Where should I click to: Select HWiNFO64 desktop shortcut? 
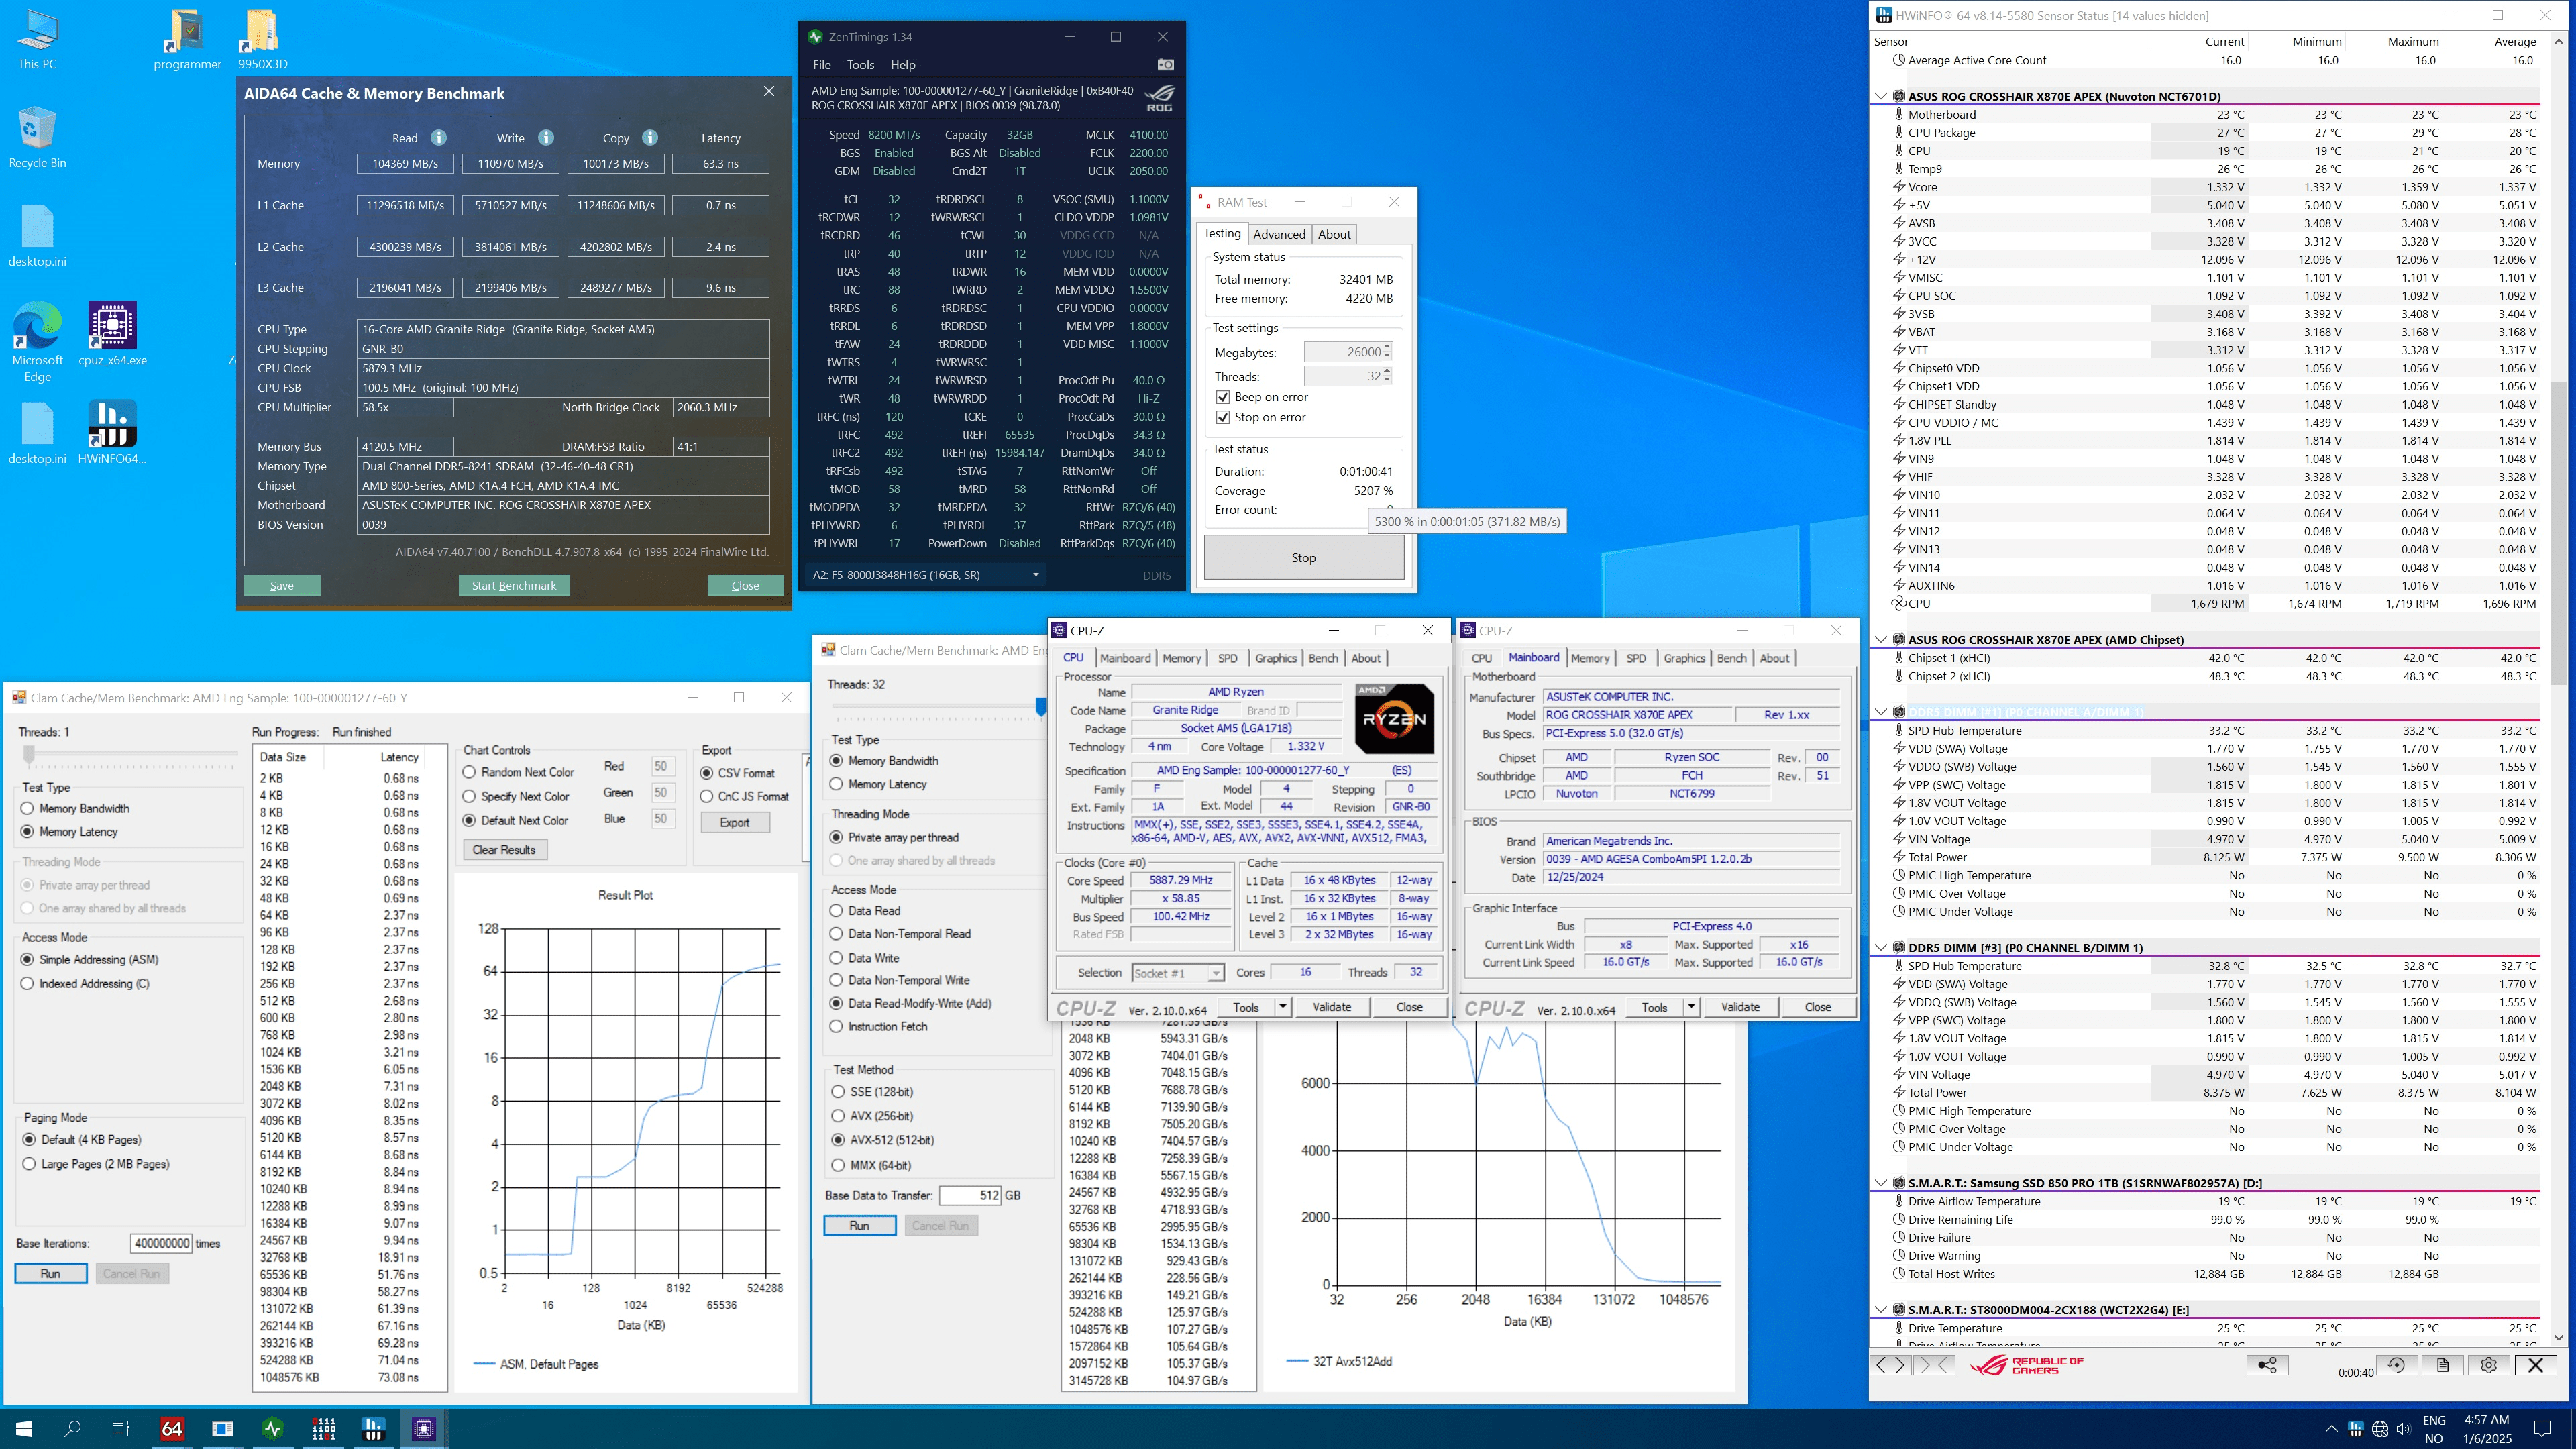coord(112,432)
